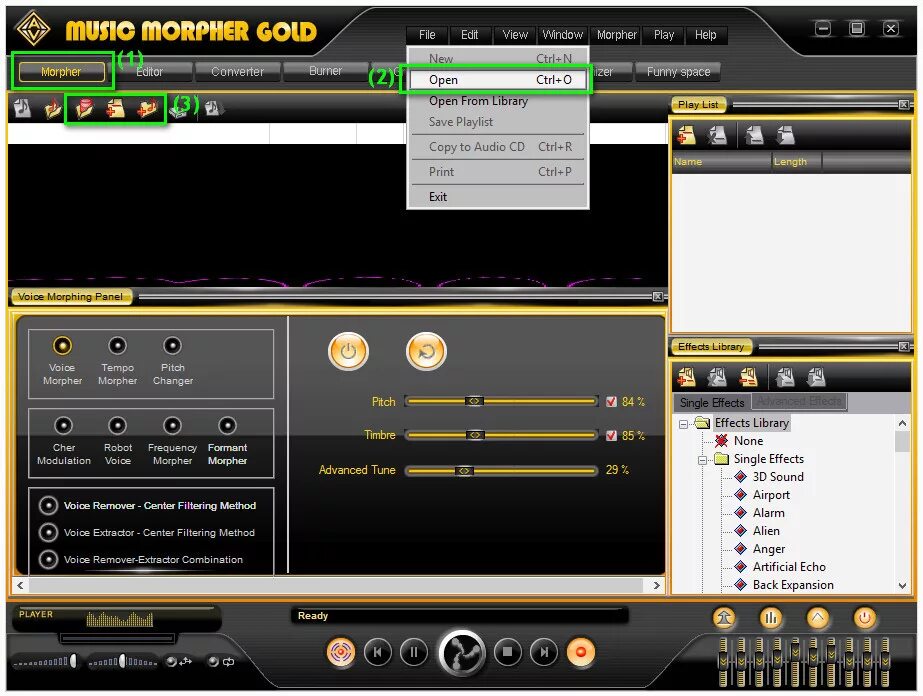Image resolution: width=923 pixels, height=696 pixels.
Task: Select the Pitch Changer radio button
Action: pos(172,346)
